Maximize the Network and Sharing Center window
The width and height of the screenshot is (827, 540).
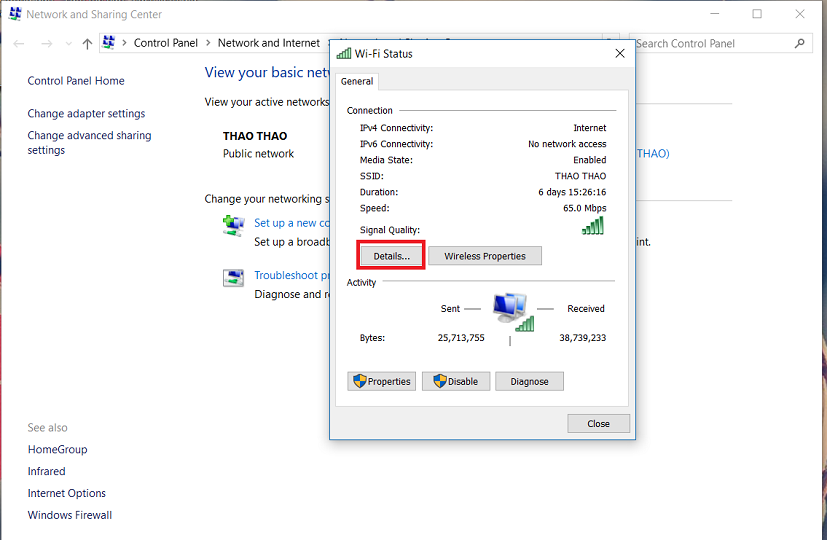click(757, 14)
